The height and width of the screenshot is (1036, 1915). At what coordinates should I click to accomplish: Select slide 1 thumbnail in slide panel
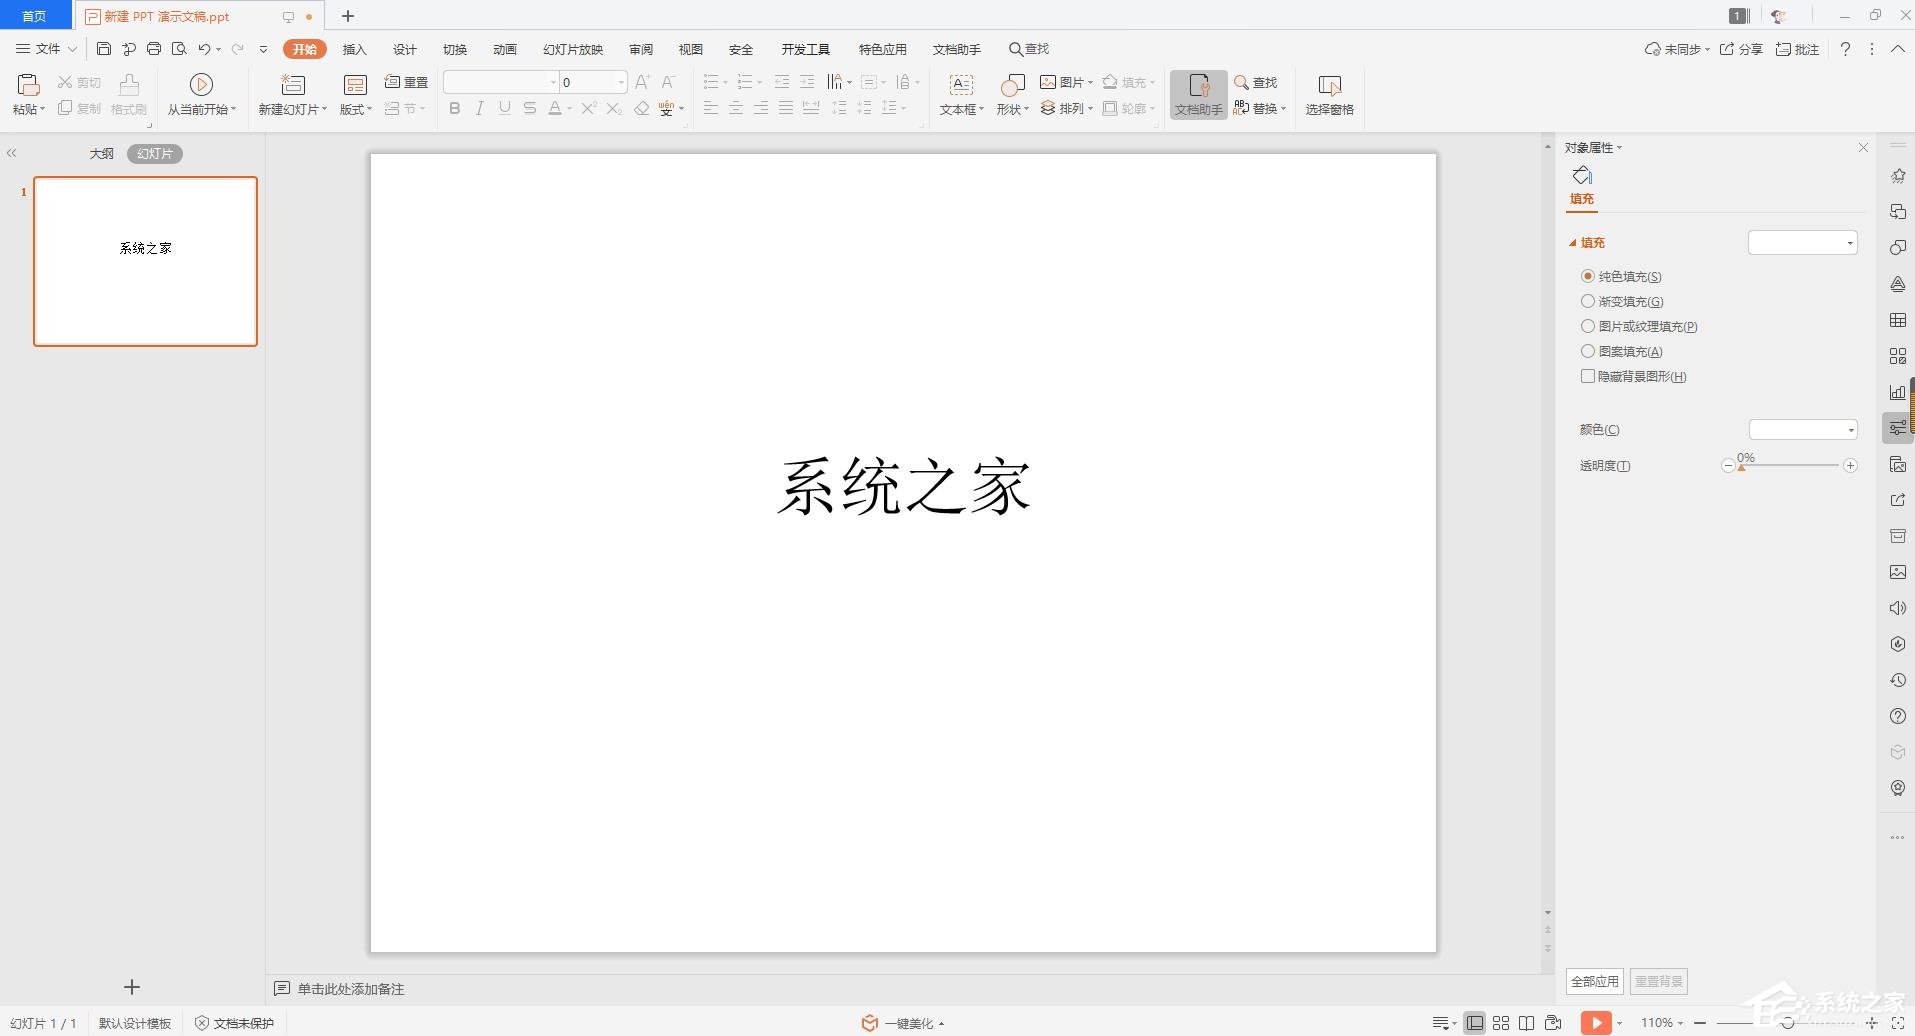[x=145, y=261]
